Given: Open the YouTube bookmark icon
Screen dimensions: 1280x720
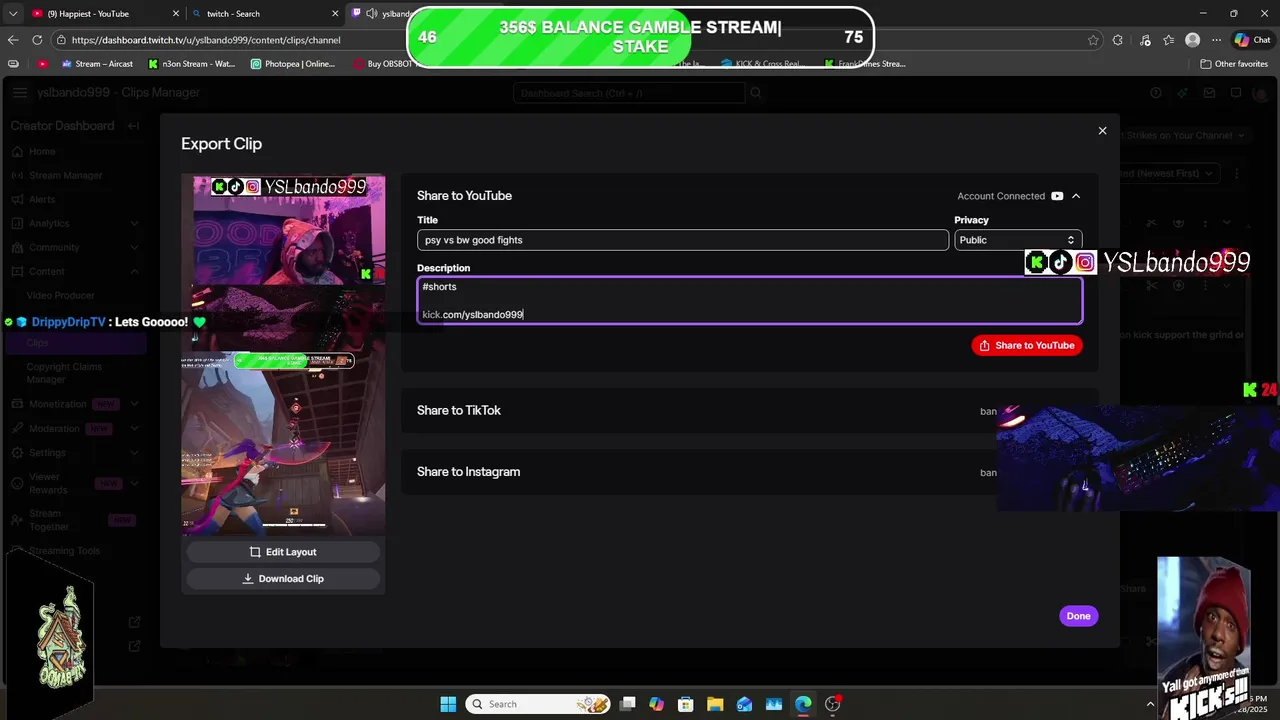Looking at the screenshot, I should pyautogui.click(x=42, y=64).
